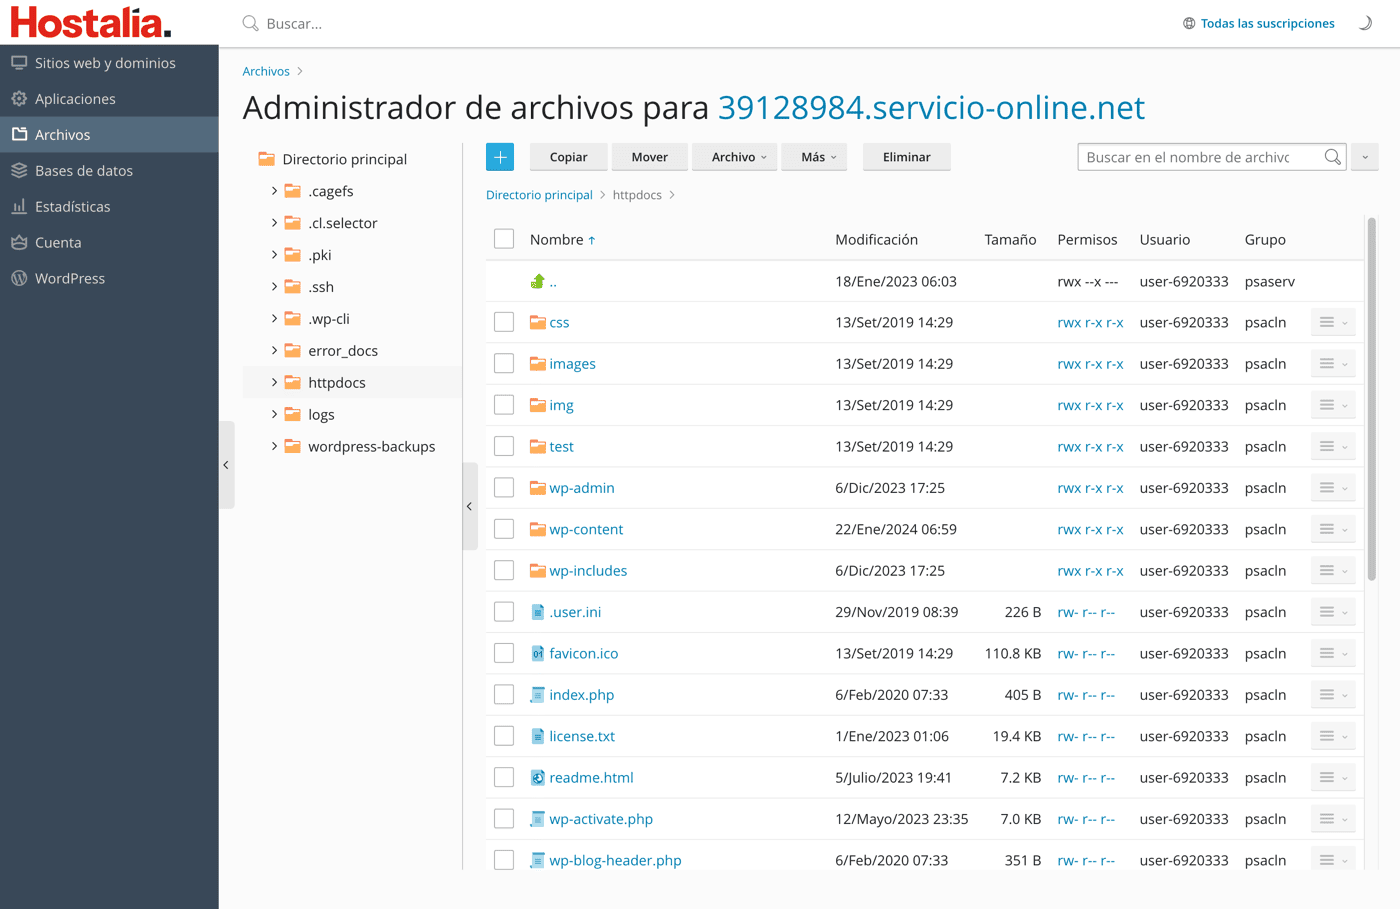The height and width of the screenshot is (909, 1400).
Task: Click the search magnifier icon in top bar
Action: tap(251, 23)
